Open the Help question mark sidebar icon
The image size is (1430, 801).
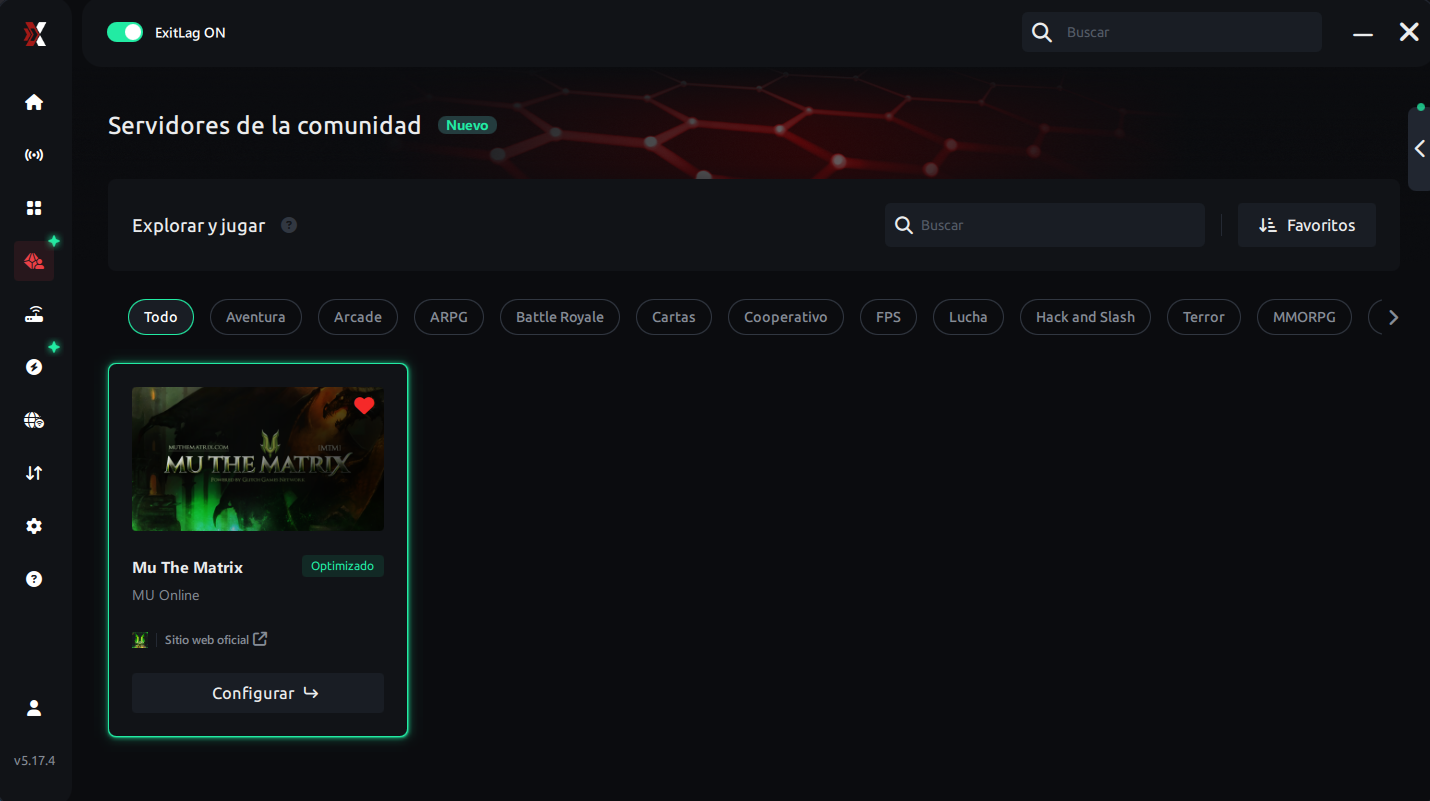point(34,579)
